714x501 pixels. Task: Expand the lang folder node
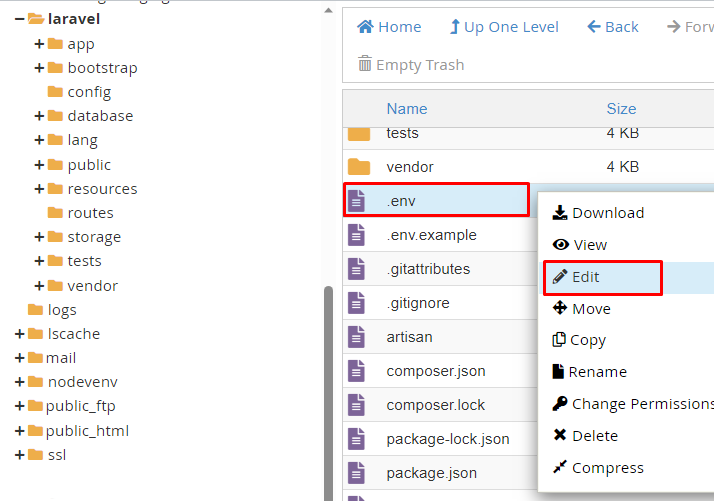point(39,139)
